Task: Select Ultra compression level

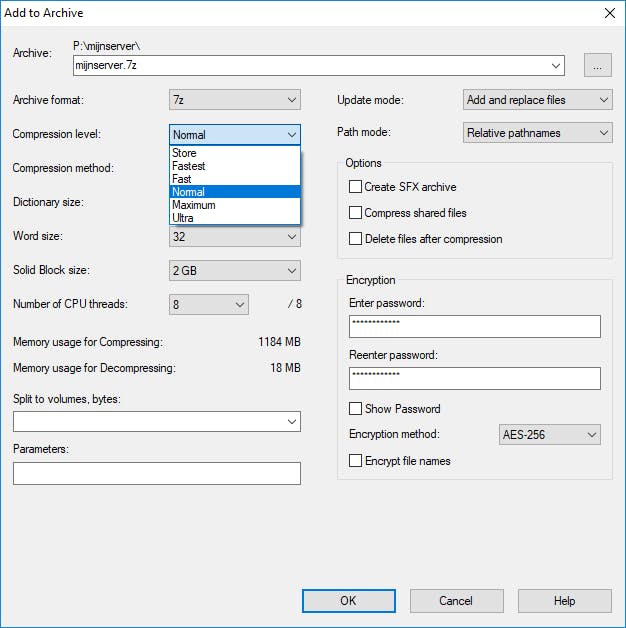Action: tap(184, 218)
